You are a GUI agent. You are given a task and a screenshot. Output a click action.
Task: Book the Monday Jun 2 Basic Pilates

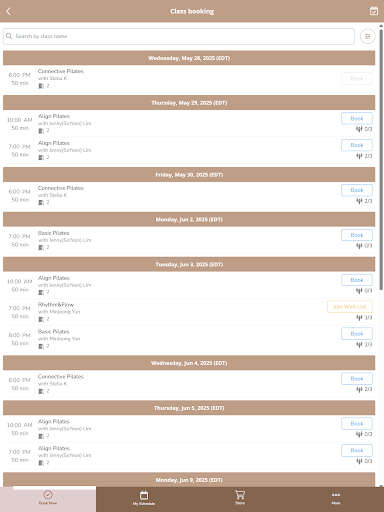[x=357, y=235]
